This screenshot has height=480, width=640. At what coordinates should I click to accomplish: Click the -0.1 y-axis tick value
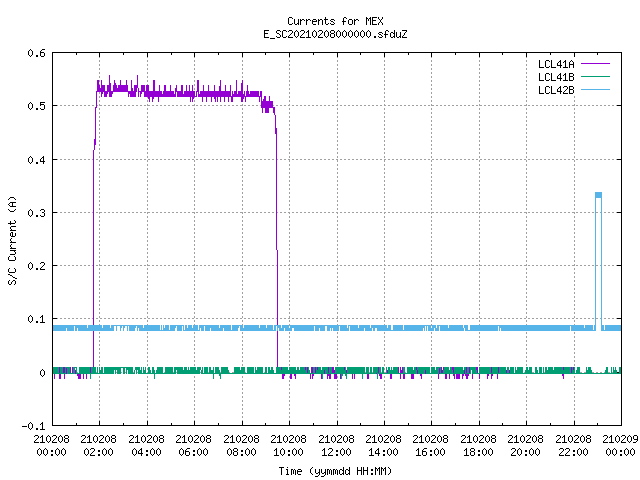pyautogui.click(x=33, y=426)
